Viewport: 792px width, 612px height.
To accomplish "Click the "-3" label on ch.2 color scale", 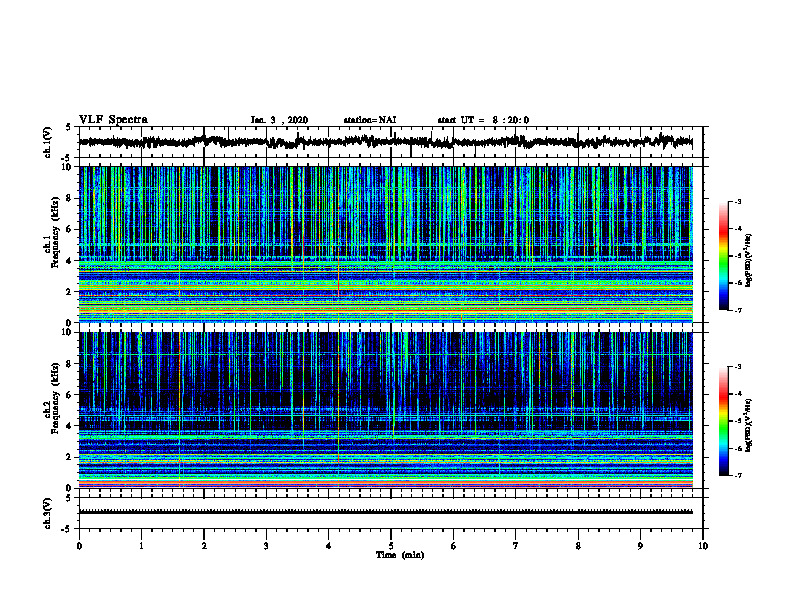I will point(737,367).
